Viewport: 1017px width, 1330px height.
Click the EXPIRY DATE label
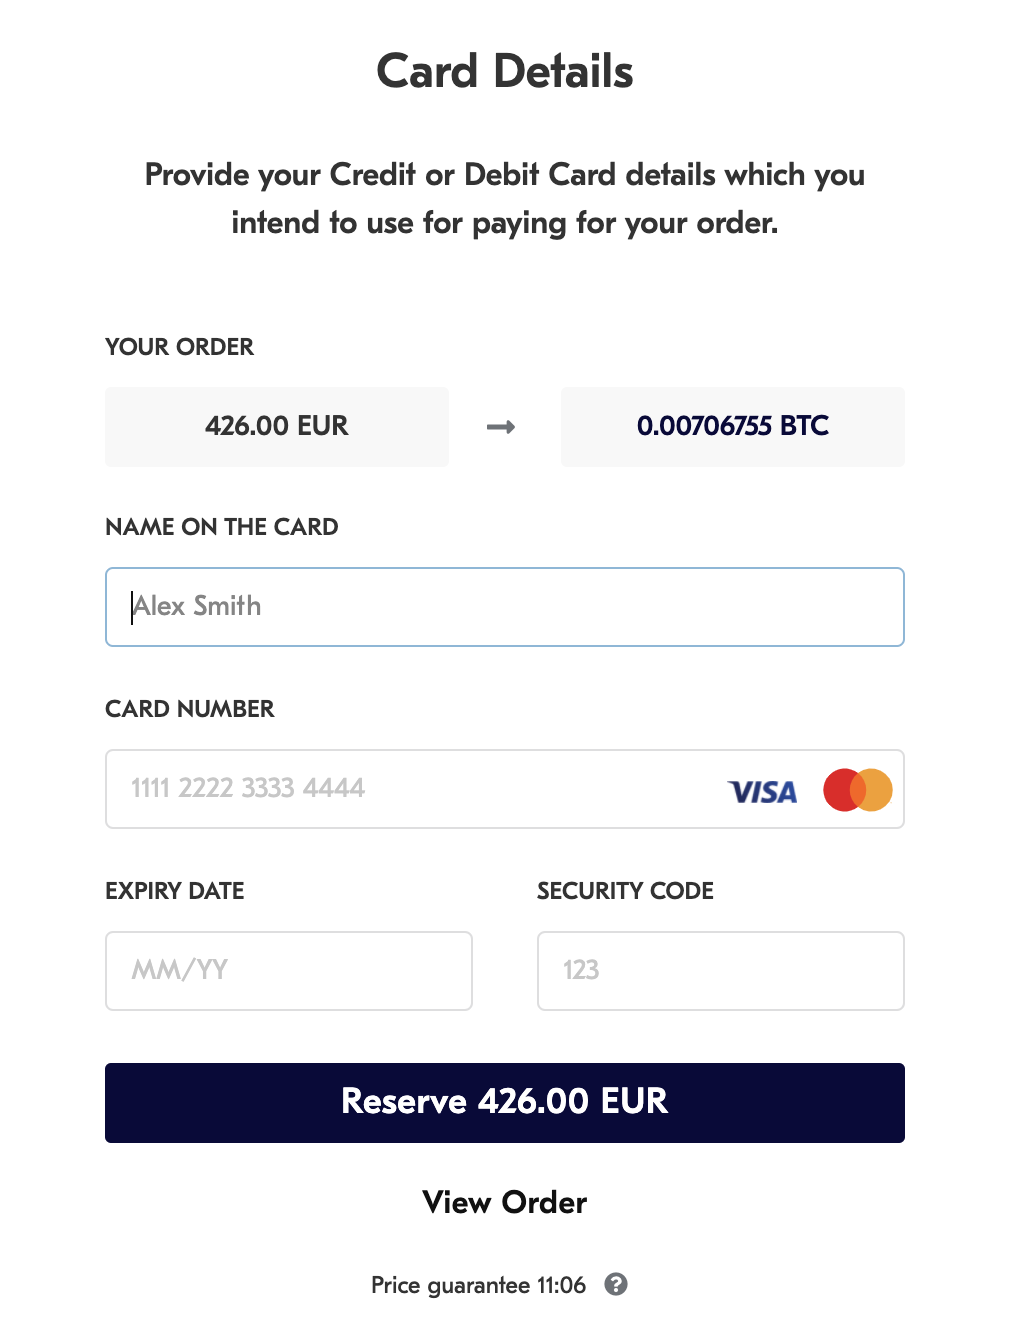point(175,891)
